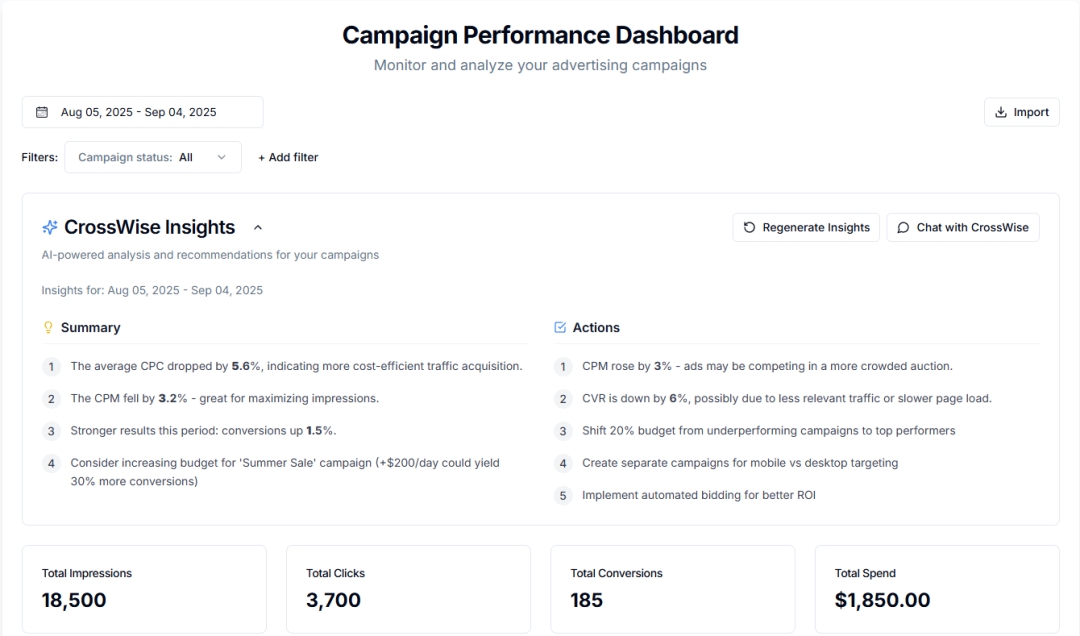Click action item about automated bidding
Screen dimensions: 1080x636
698,495
